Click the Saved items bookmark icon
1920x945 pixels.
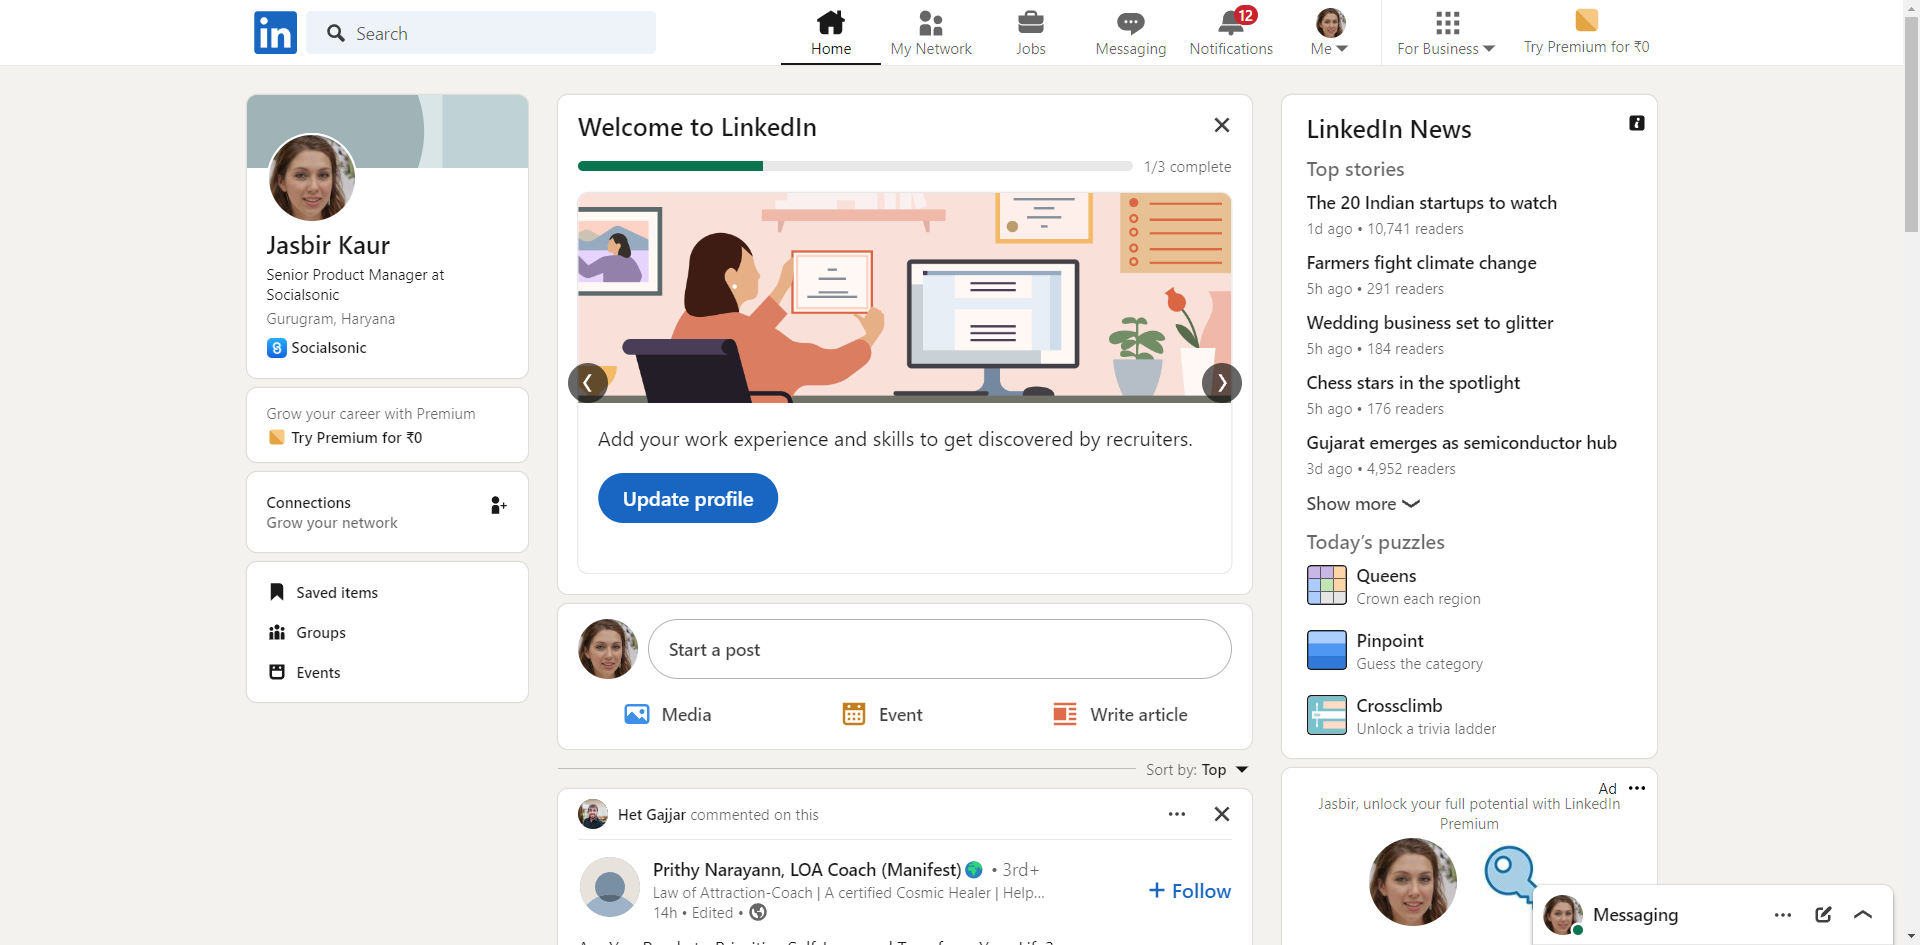[277, 592]
